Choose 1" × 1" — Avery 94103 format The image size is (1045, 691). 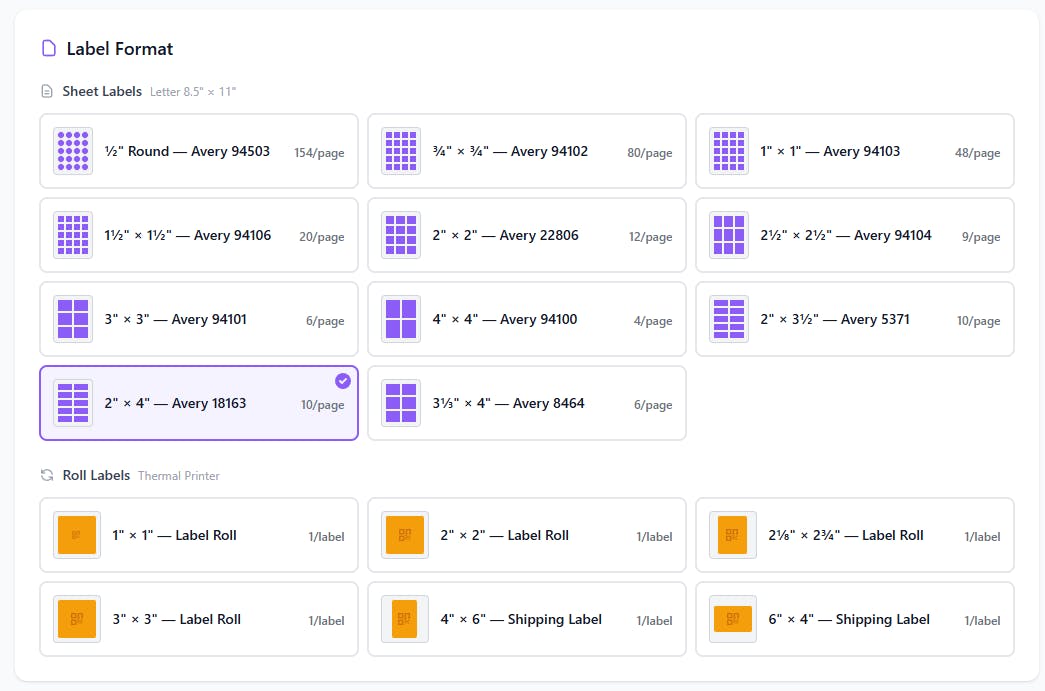[x=854, y=151]
